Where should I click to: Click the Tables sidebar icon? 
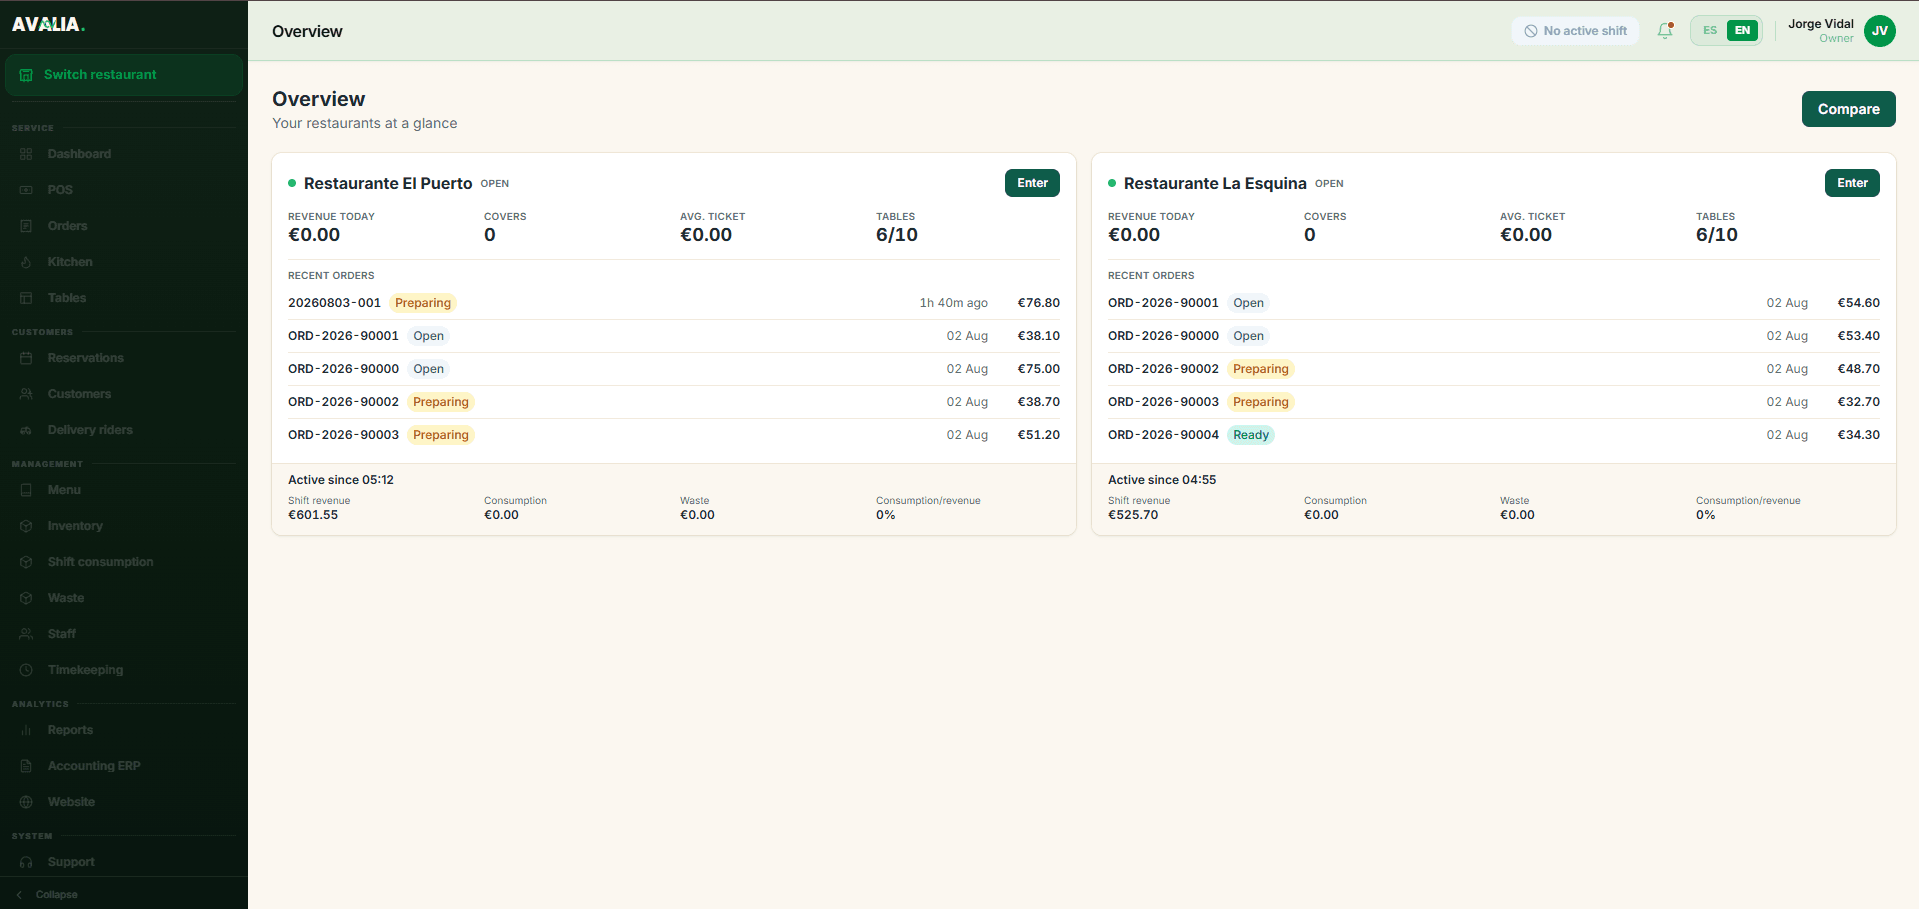(26, 298)
